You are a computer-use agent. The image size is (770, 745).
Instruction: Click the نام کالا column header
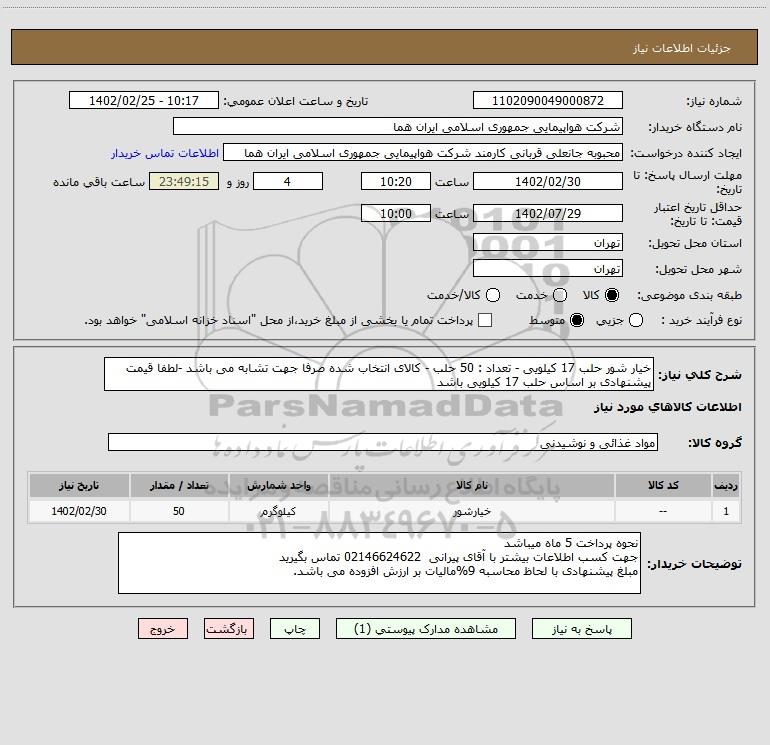pyautogui.click(x=471, y=485)
